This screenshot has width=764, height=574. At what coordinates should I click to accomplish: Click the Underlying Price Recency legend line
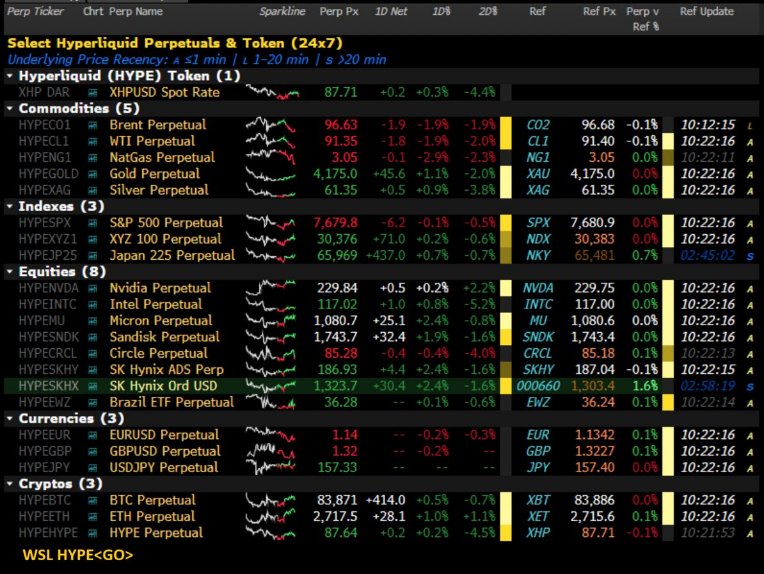(197, 60)
